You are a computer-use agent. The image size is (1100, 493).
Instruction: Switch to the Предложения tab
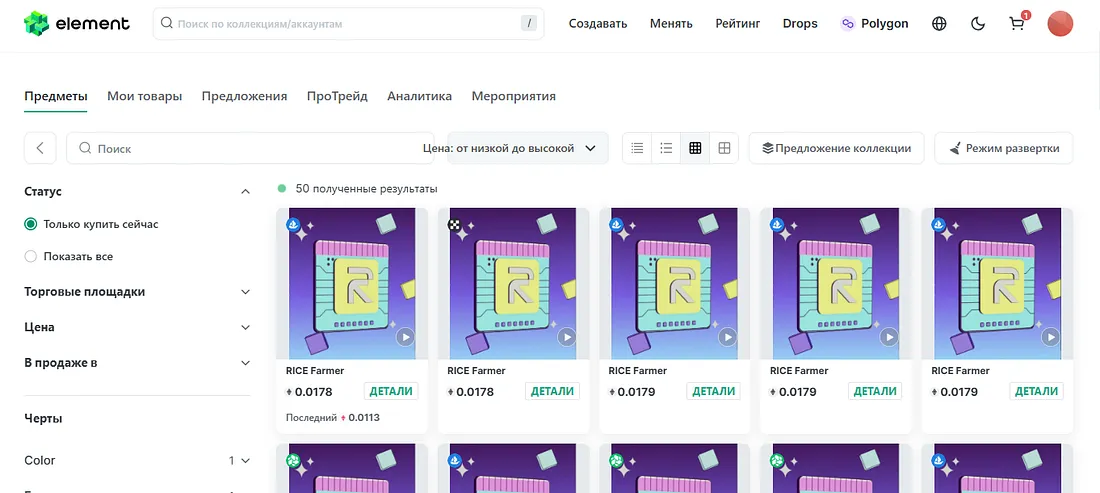pos(244,96)
